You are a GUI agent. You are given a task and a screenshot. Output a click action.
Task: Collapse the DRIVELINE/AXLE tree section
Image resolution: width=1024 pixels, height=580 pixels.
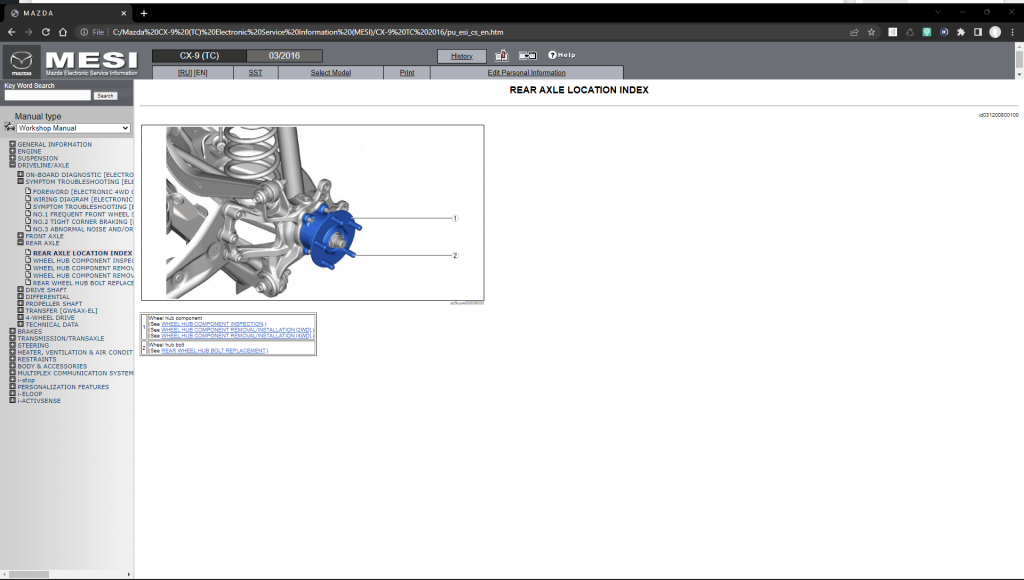pyautogui.click(x=12, y=165)
